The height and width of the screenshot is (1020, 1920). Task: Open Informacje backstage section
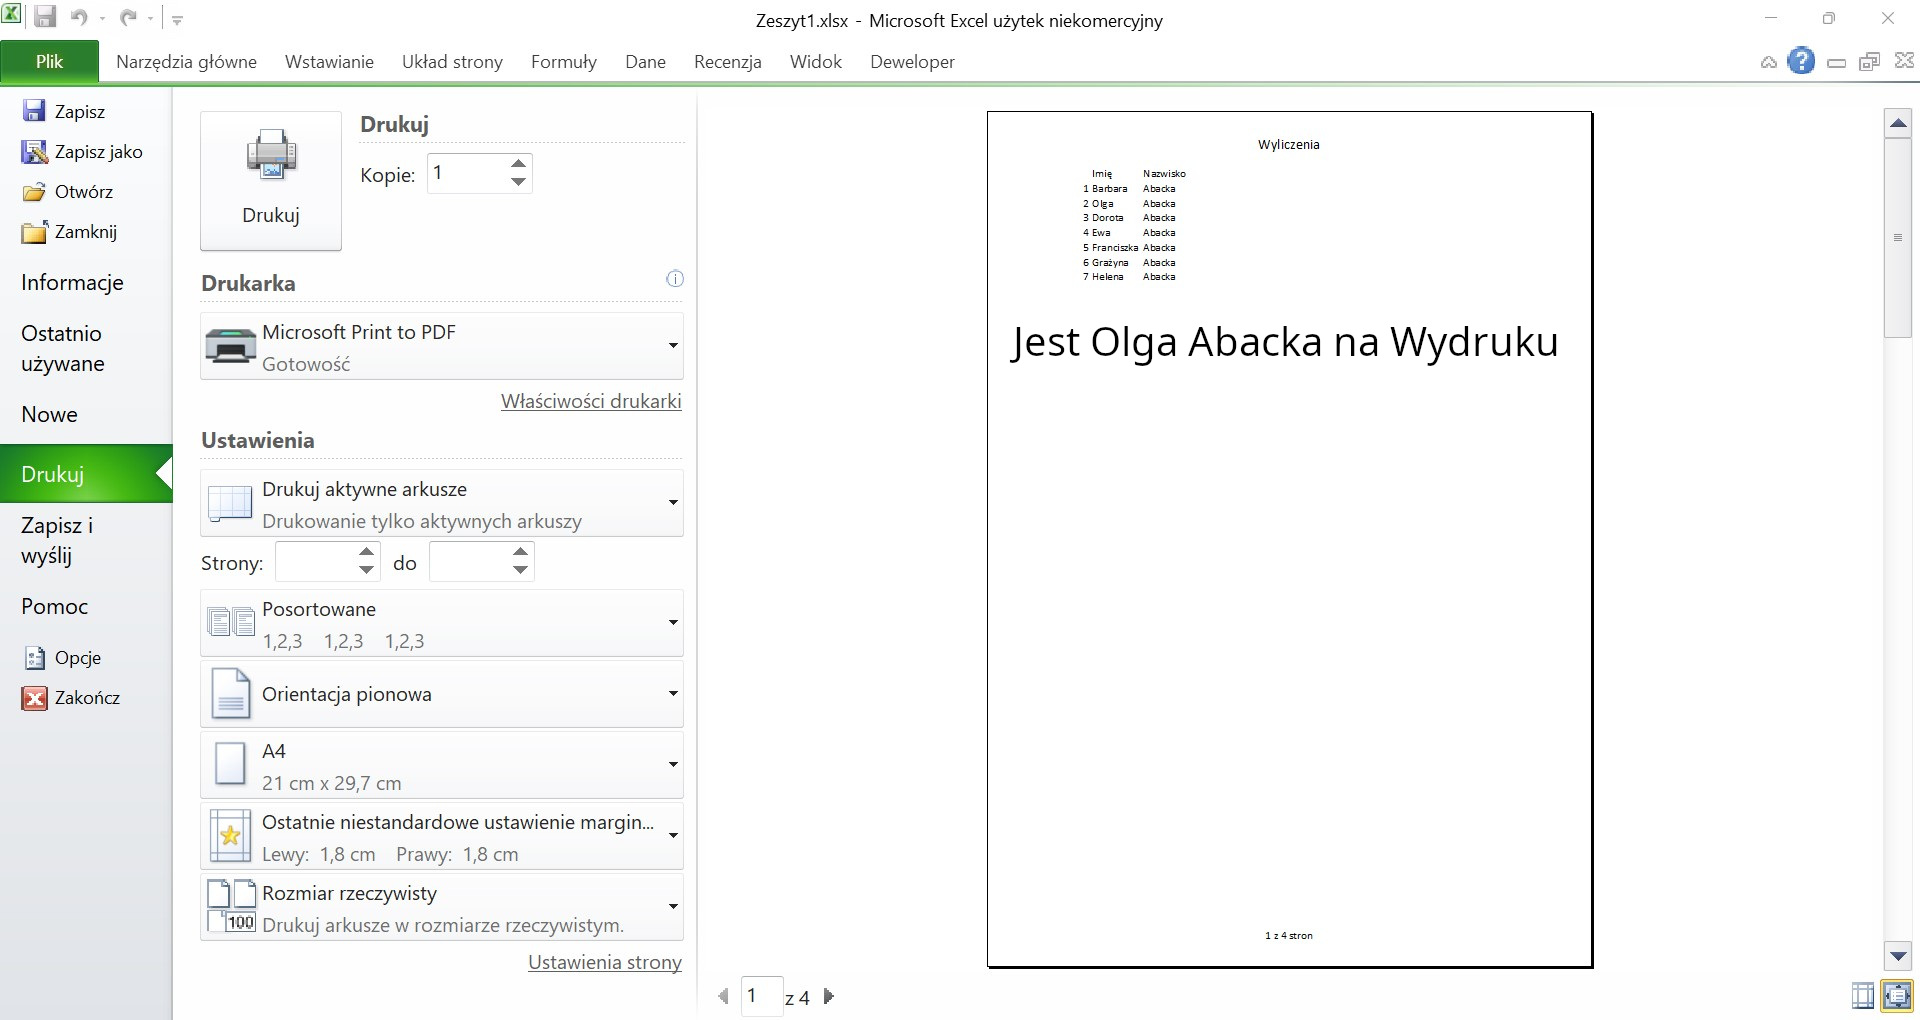[72, 283]
